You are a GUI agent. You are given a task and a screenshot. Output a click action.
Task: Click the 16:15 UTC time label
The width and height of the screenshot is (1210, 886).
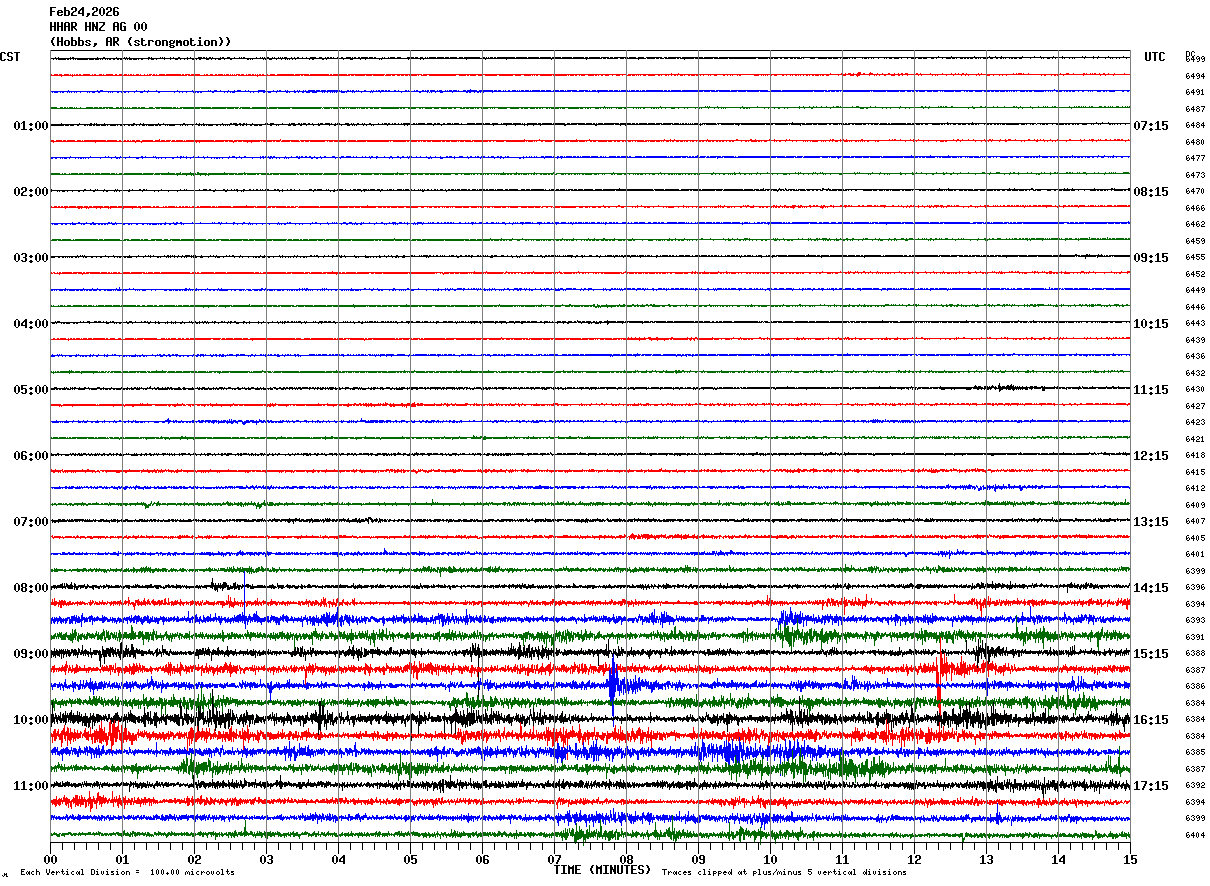1151,720
